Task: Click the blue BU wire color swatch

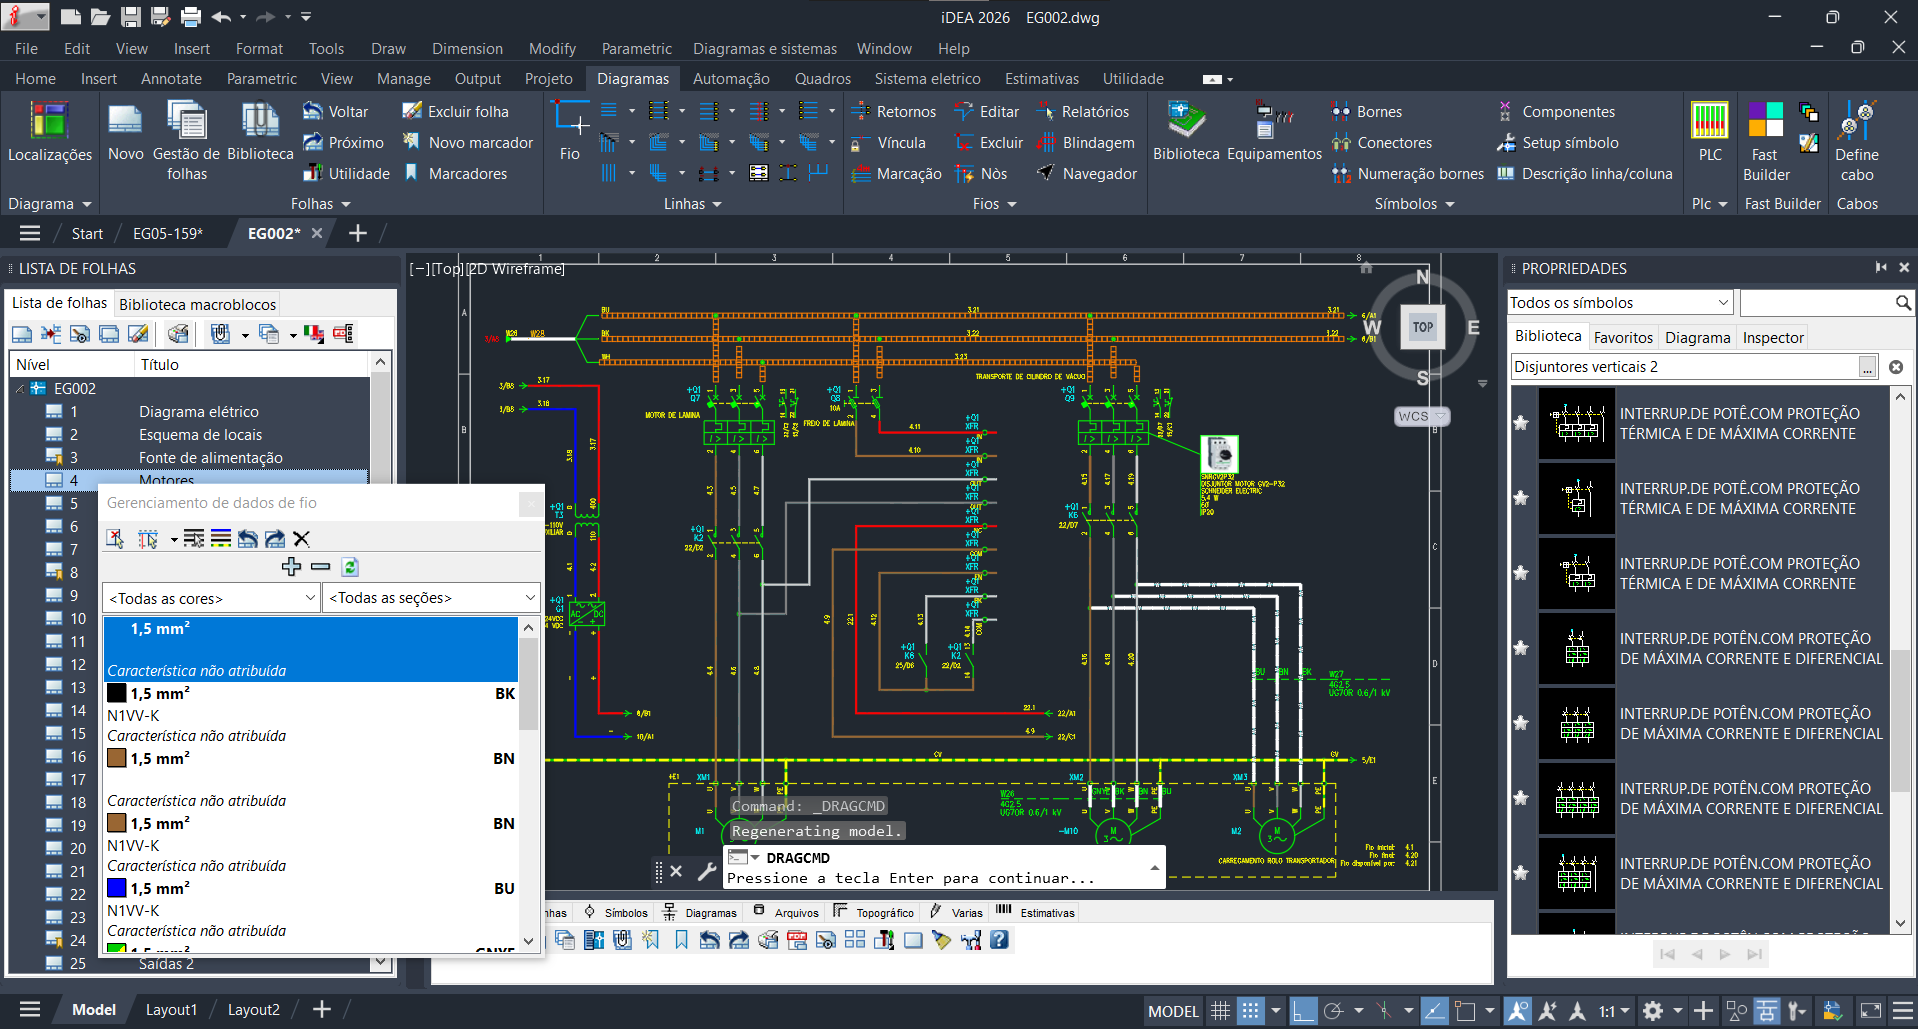Action: pyautogui.click(x=115, y=888)
